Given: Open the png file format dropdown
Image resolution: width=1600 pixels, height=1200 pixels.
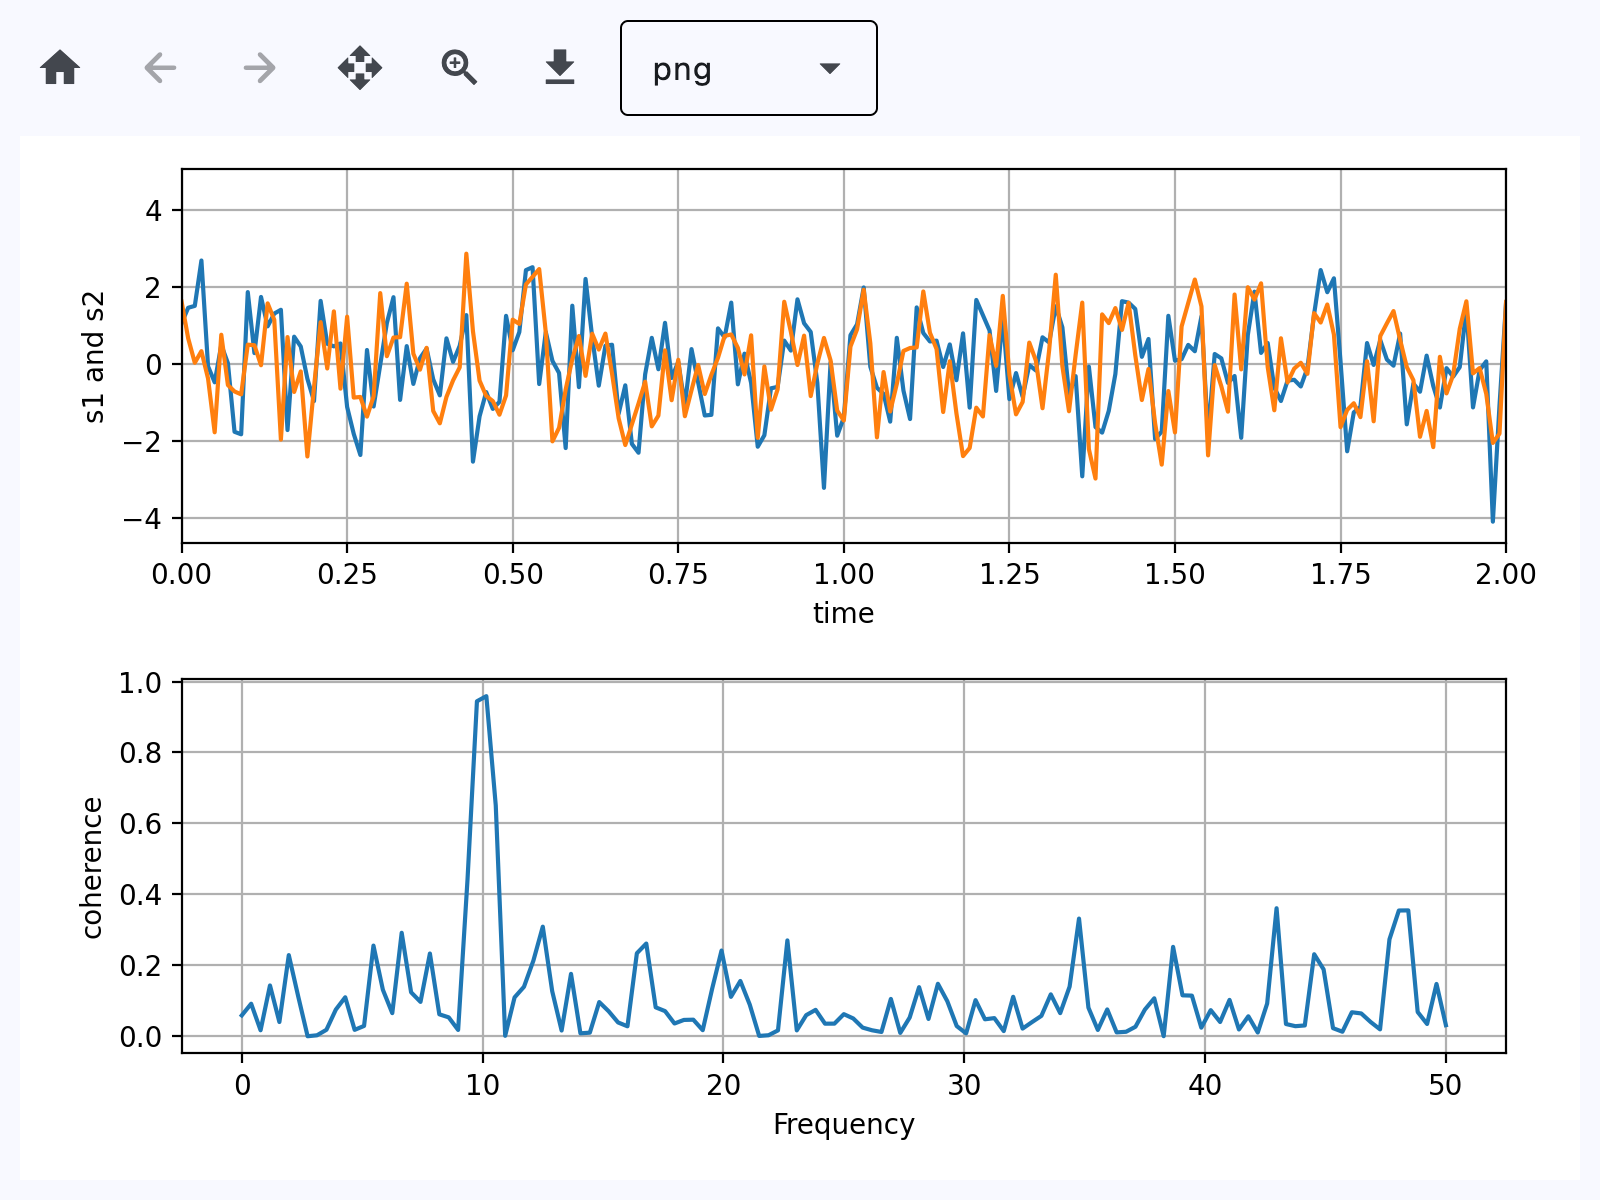Looking at the screenshot, I should (x=748, y=68).
